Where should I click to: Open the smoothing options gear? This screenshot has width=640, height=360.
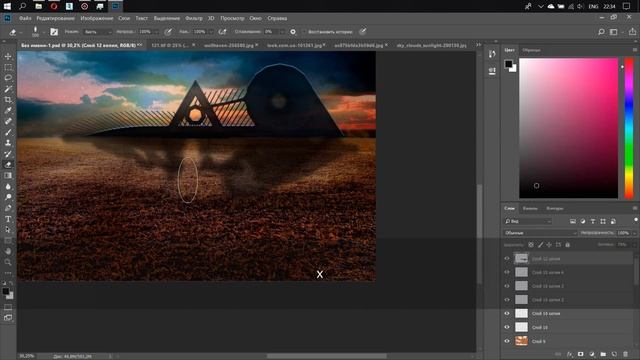point(293,31)
